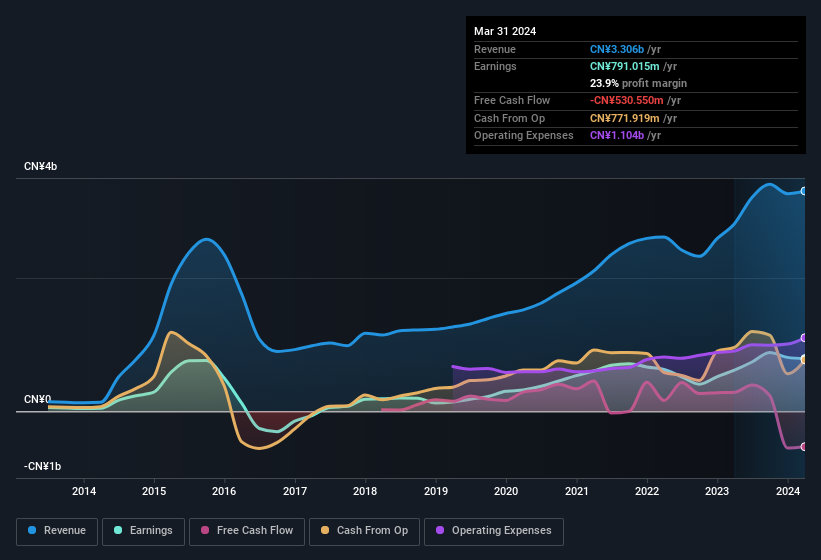Click the orange Cash From Op dot

[326, 531]
